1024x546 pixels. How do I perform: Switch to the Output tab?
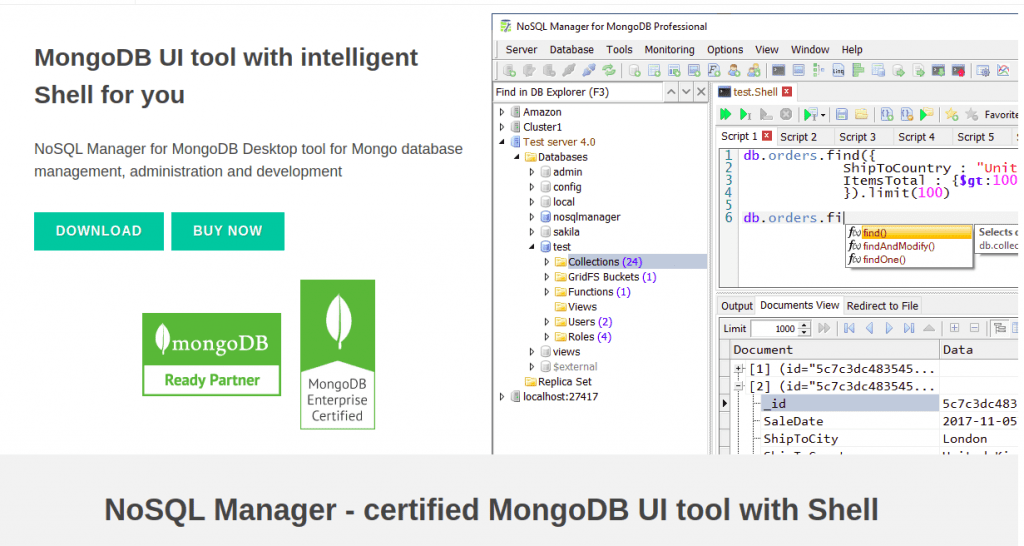[x=737, y=306]
